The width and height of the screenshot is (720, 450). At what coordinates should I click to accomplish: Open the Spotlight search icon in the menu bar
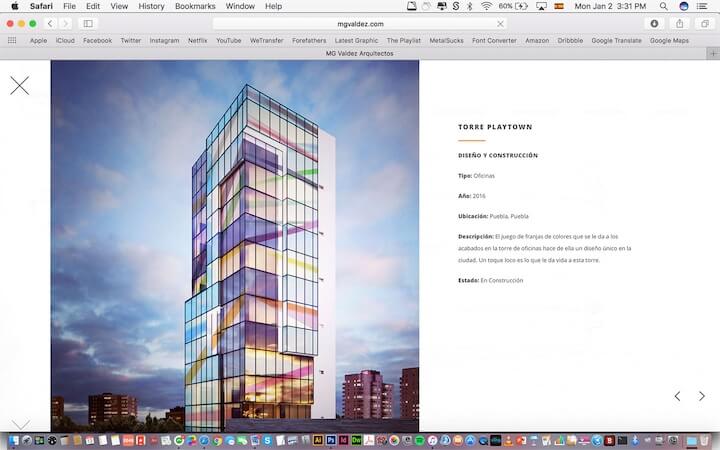pyautogui.click(x=664, y=6)
